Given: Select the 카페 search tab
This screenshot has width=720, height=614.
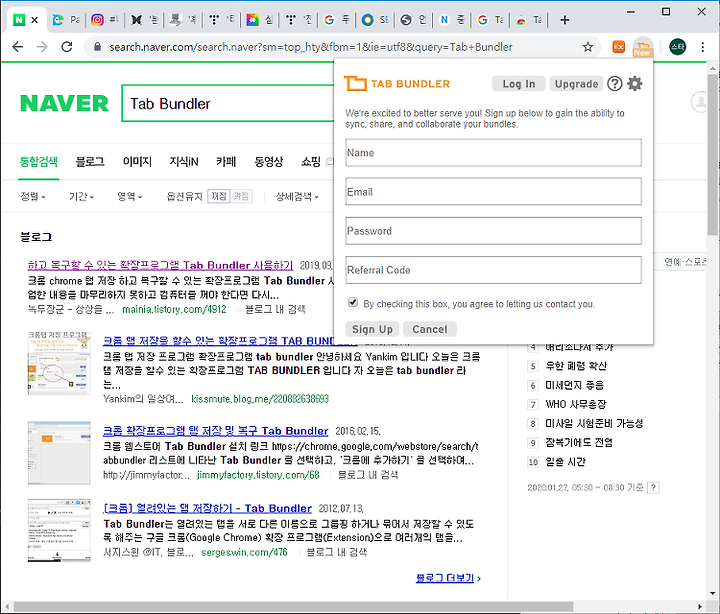Looking at the screenshot, I should 226,162.
